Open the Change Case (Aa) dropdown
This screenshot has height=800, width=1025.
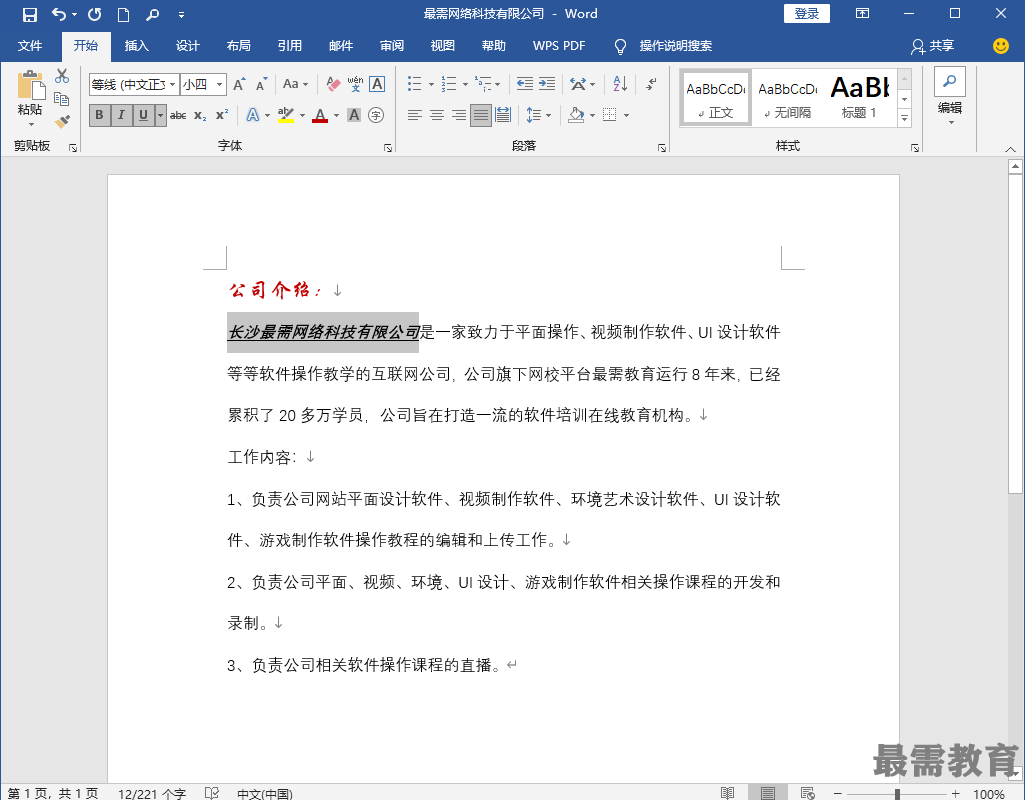point(295,84)
